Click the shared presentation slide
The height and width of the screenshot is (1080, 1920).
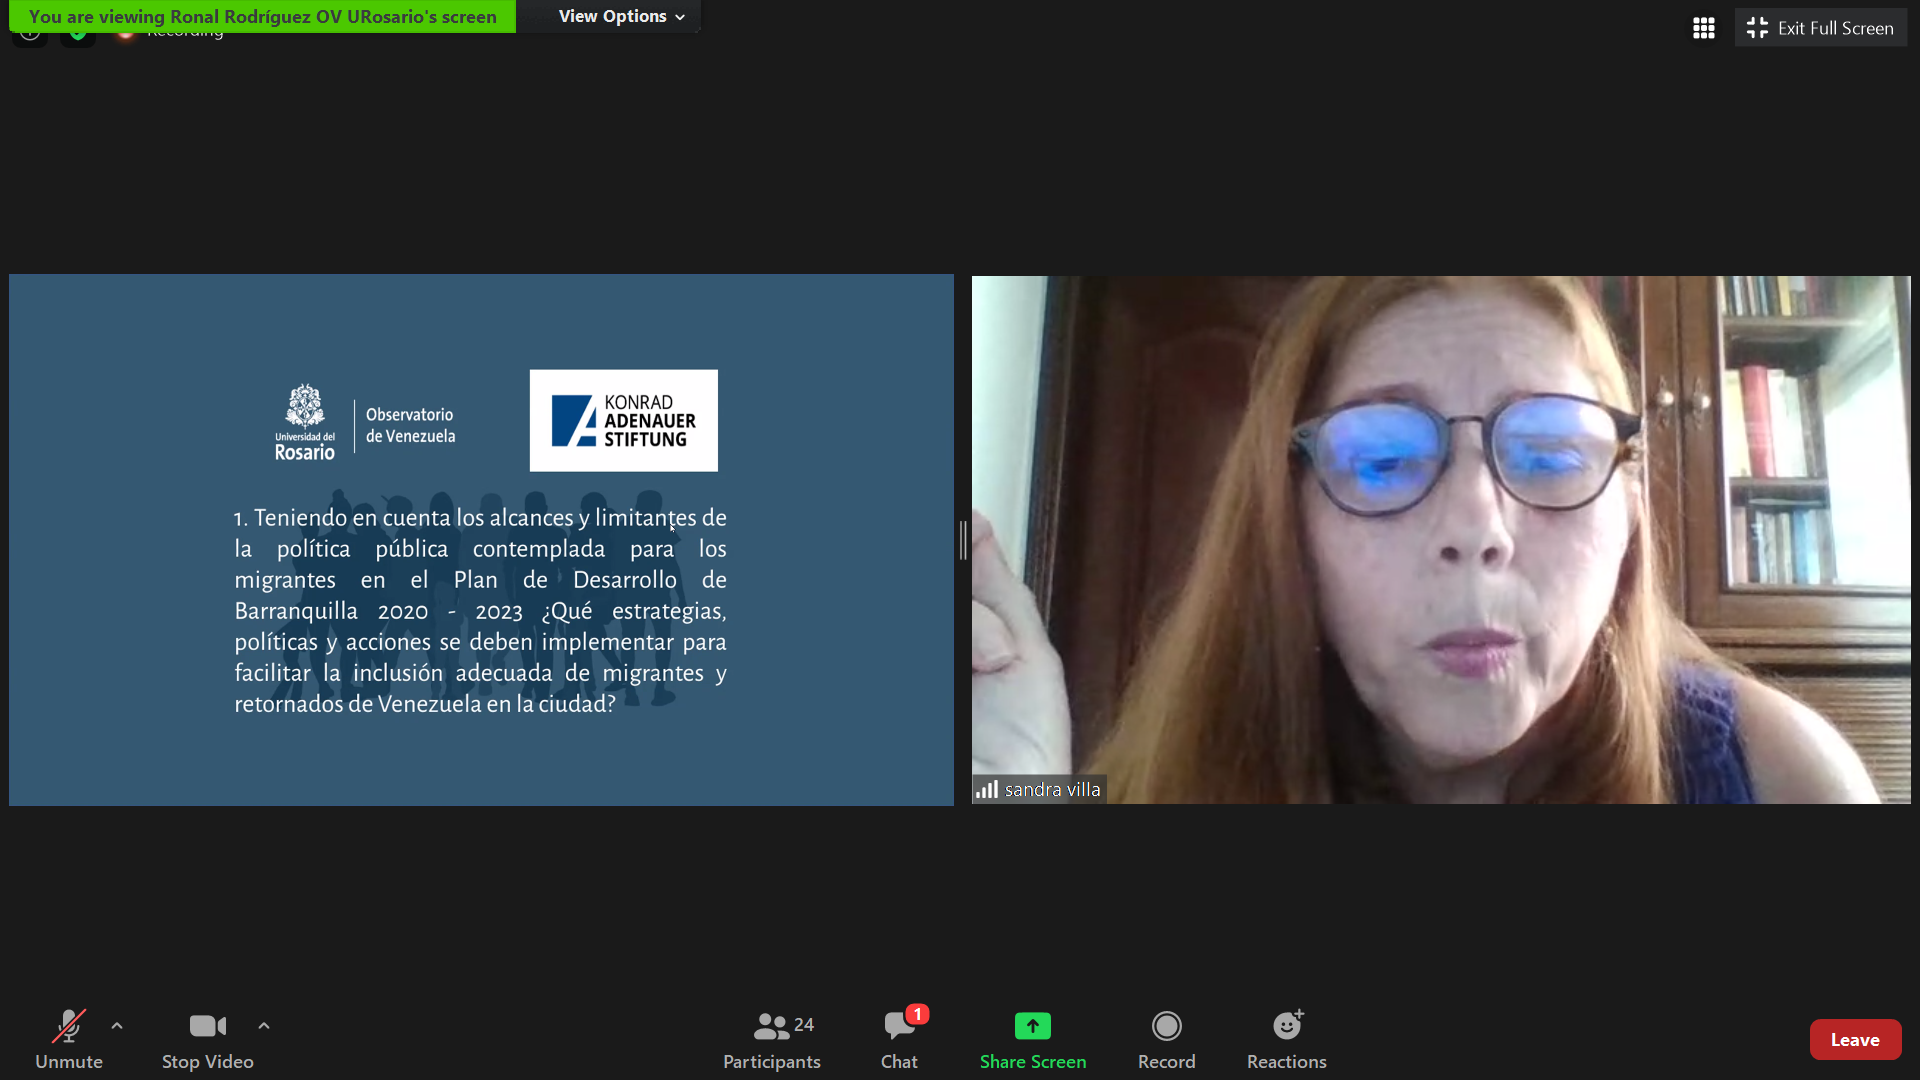tap(481, 540)
